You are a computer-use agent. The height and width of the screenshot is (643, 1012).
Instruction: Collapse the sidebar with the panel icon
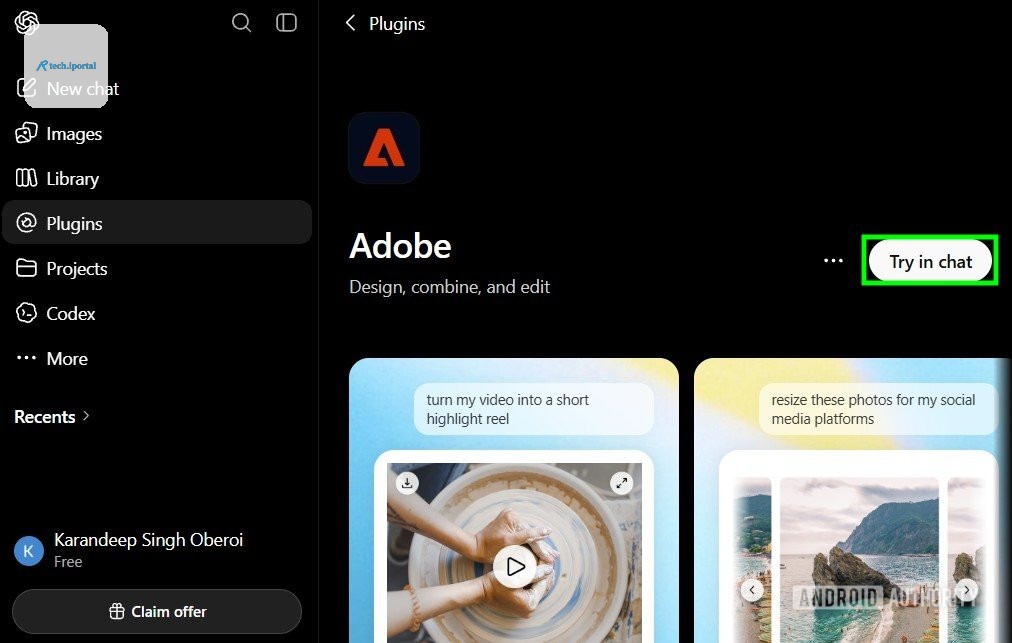point(286,23)
